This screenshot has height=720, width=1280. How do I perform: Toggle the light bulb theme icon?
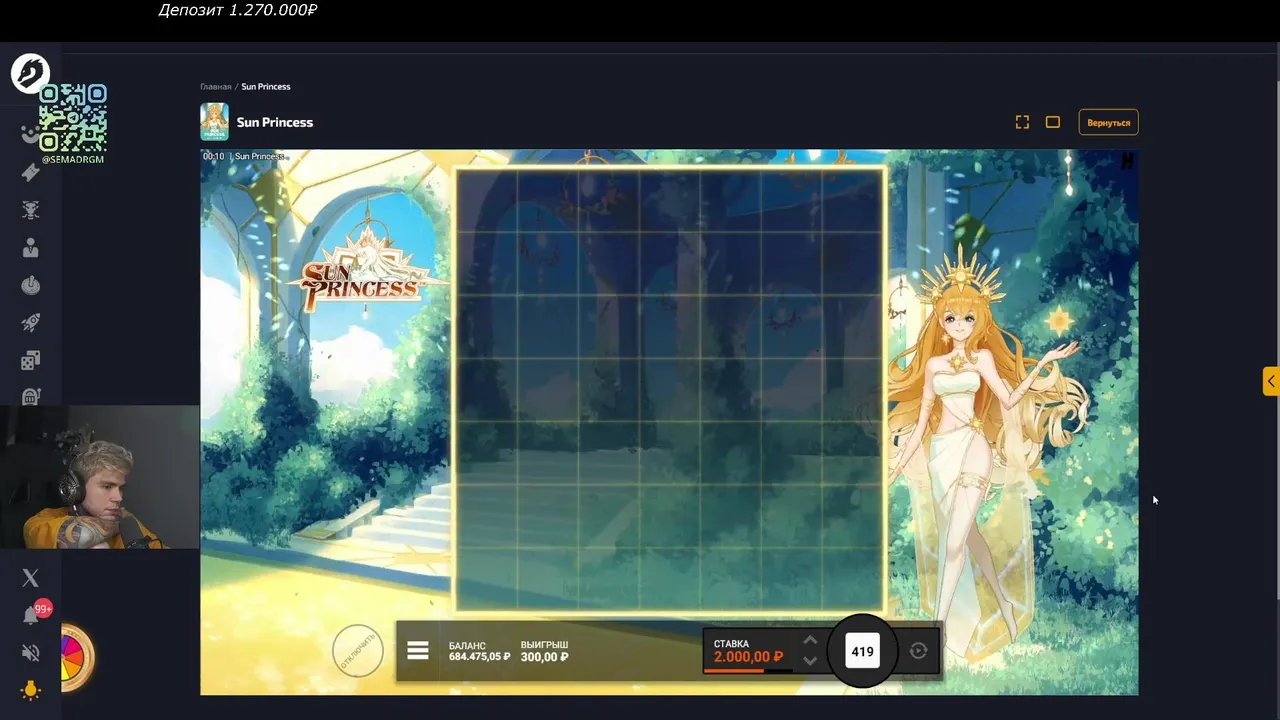click(x=30, y=690)
